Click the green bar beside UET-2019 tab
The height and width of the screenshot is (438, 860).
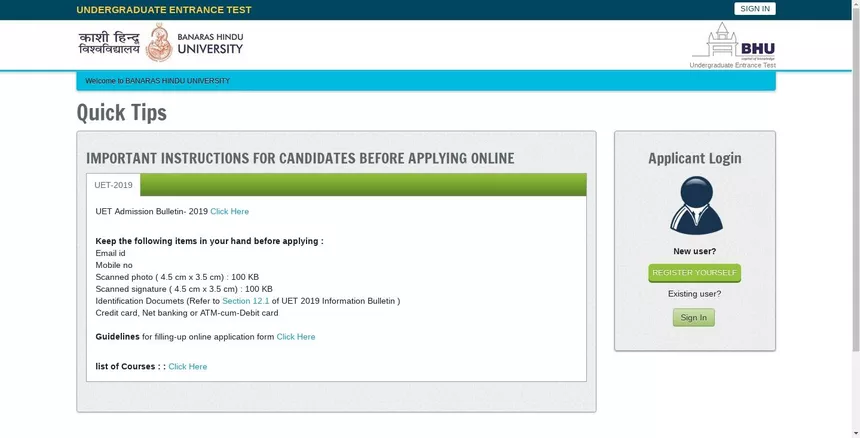pos(363,185)
